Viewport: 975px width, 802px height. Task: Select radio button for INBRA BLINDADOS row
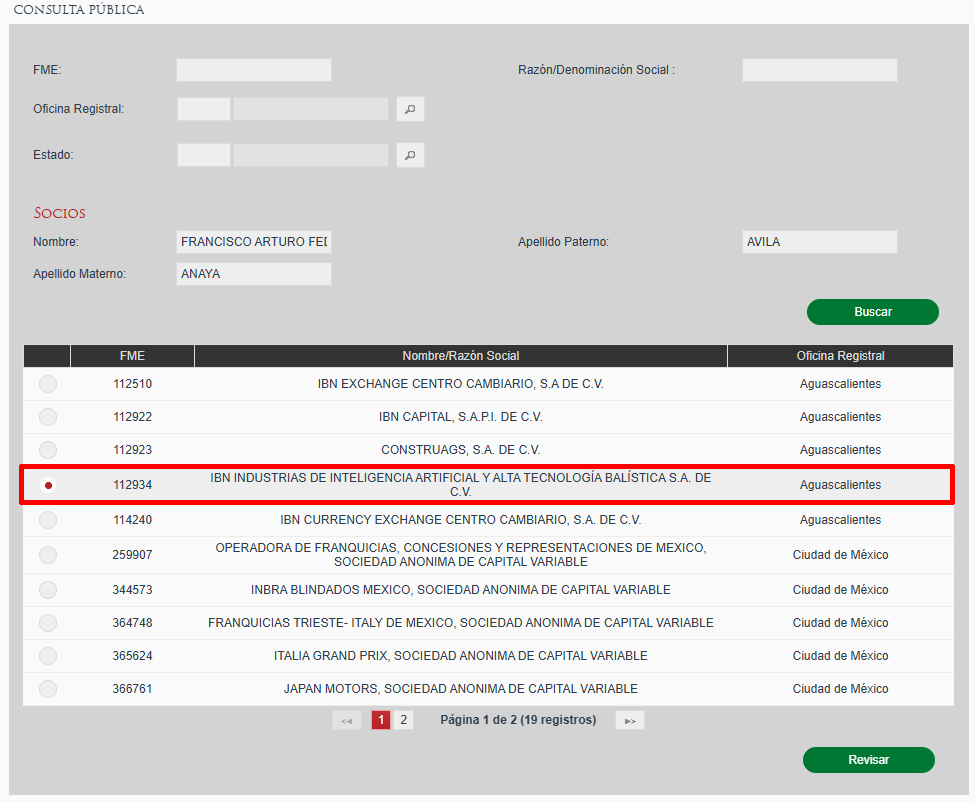tap(48, 590)
